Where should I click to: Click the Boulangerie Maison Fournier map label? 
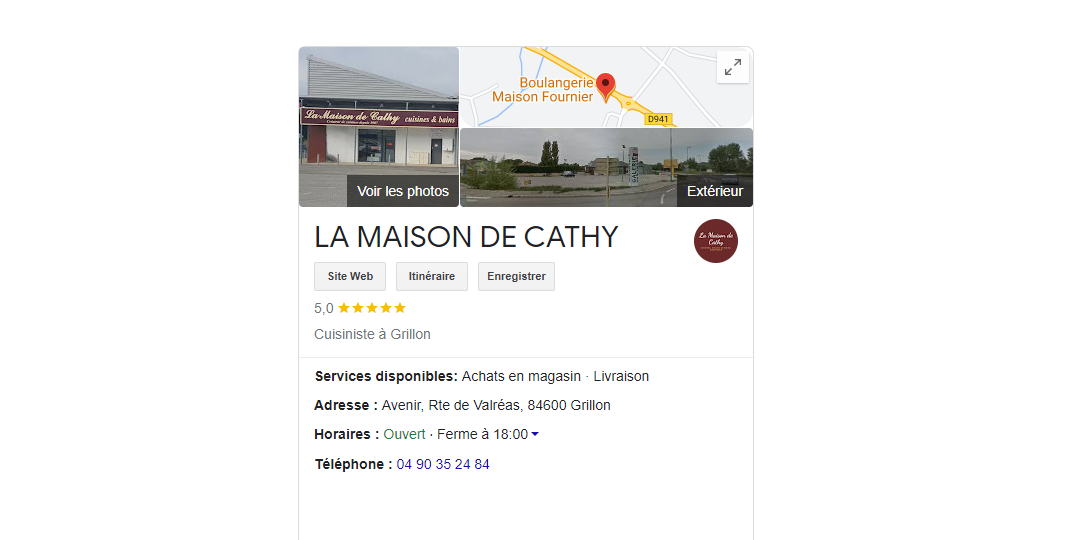543,90
